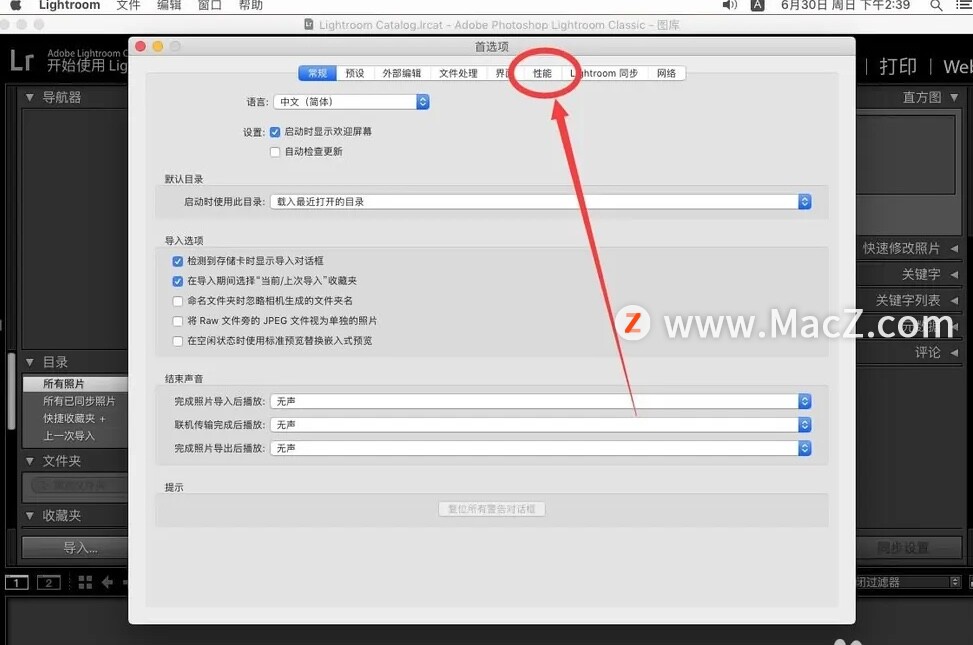Open the Apple menu
The image size is (973, 645).
click(x=16, y=5)
